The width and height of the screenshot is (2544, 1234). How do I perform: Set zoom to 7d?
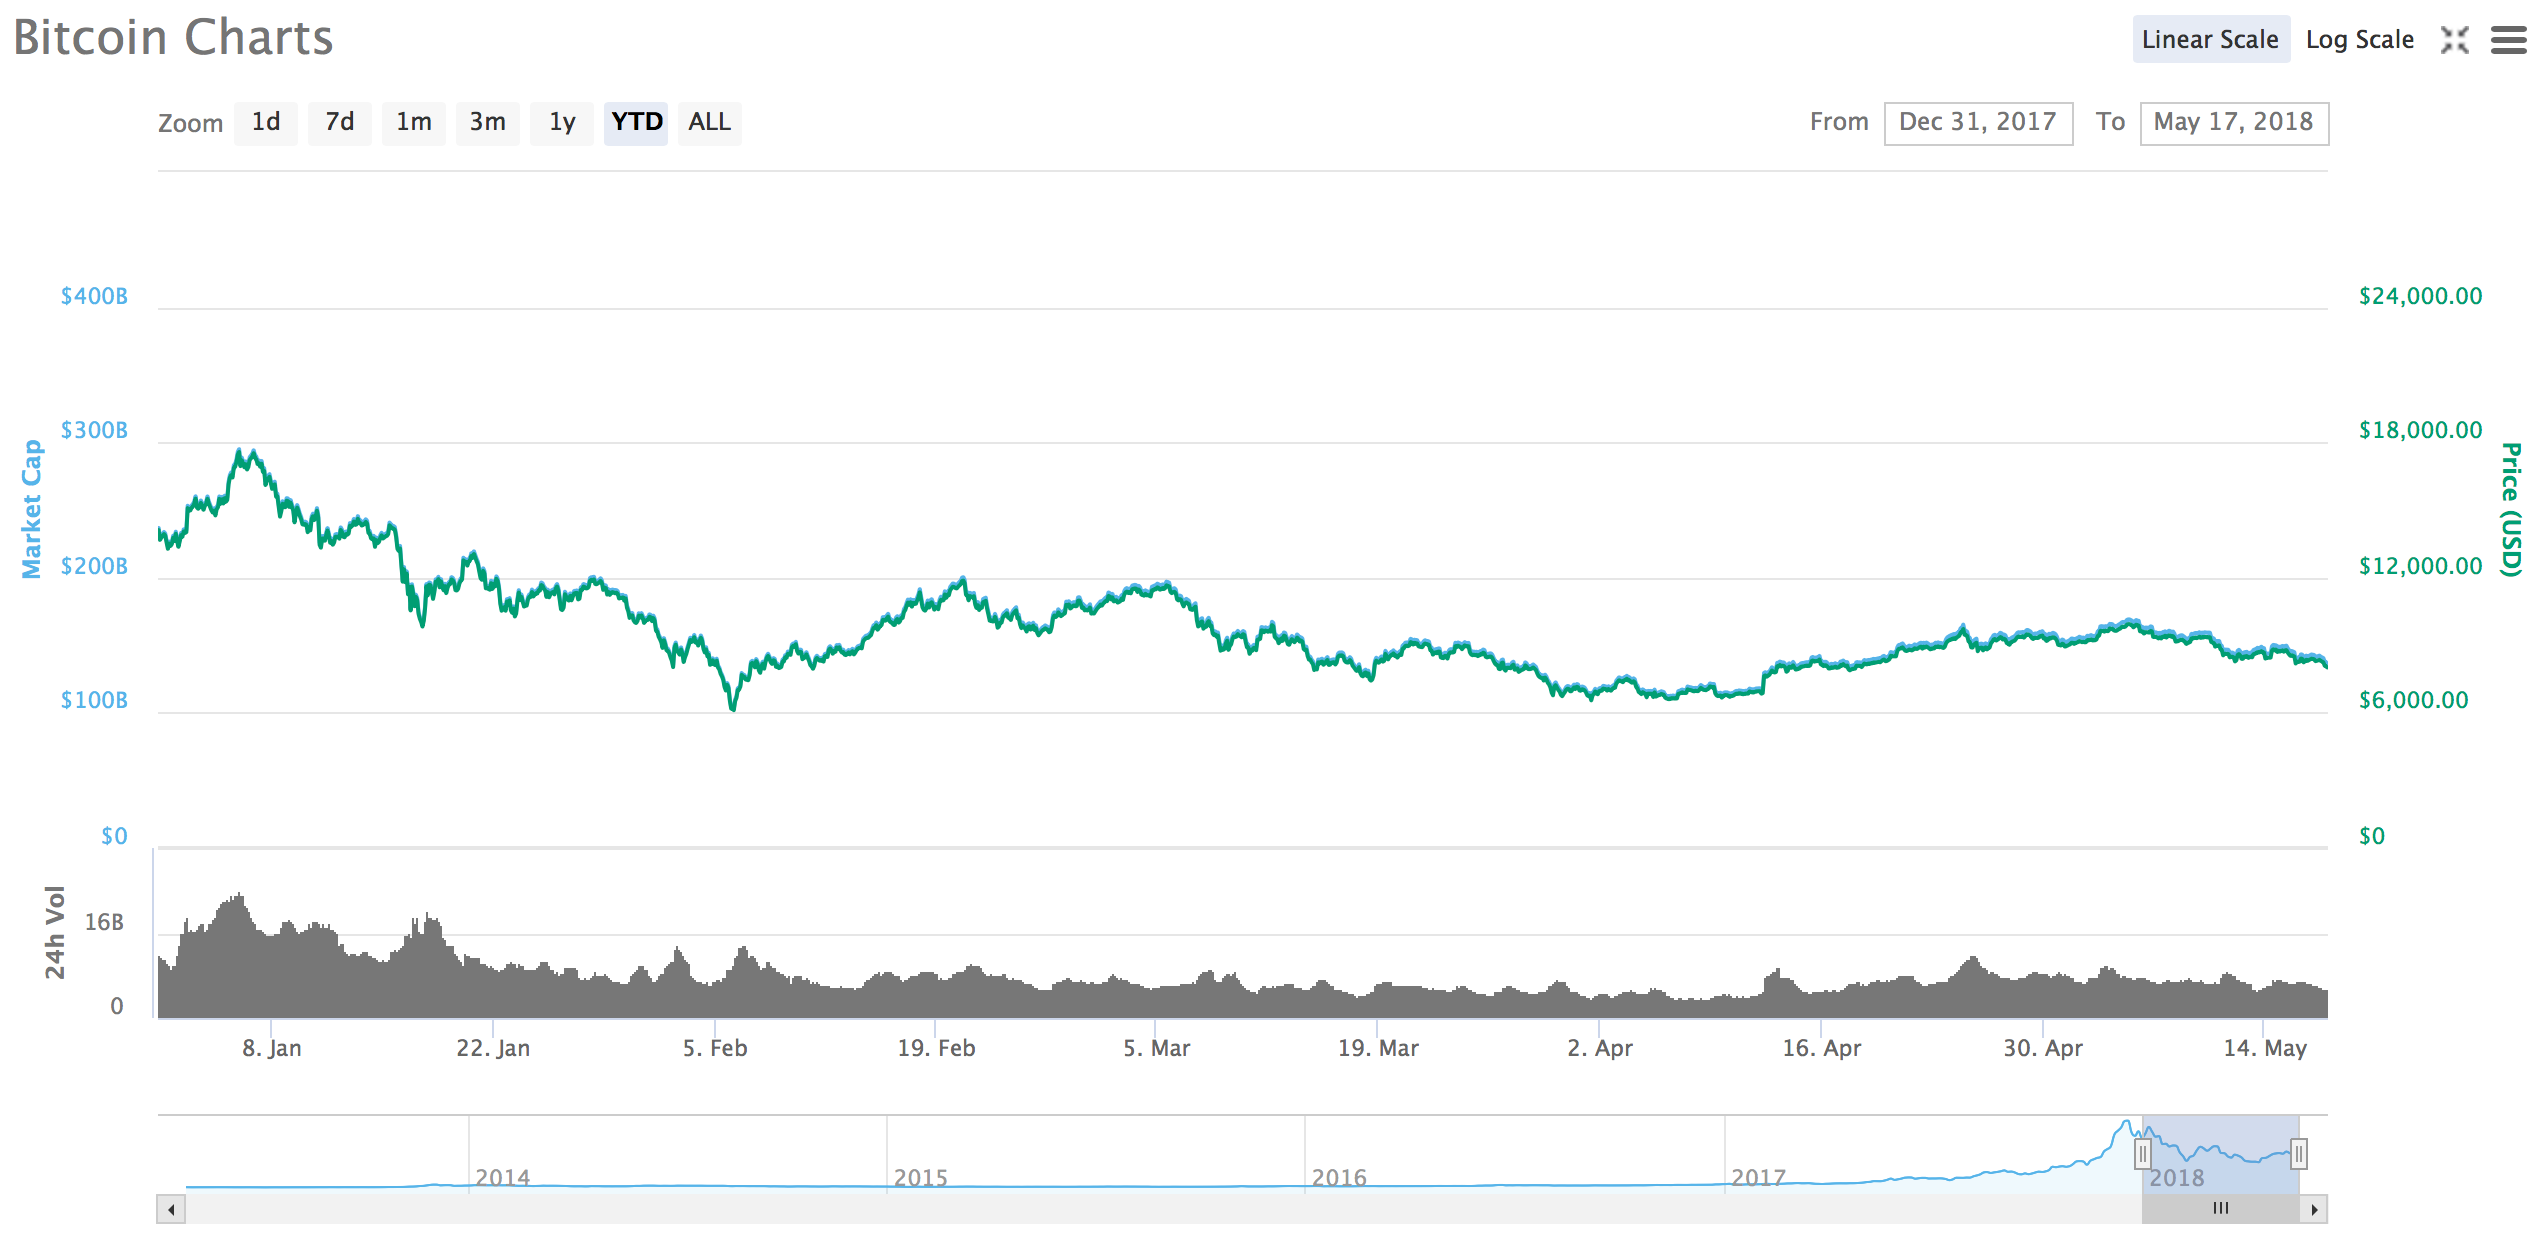[339, 123]
